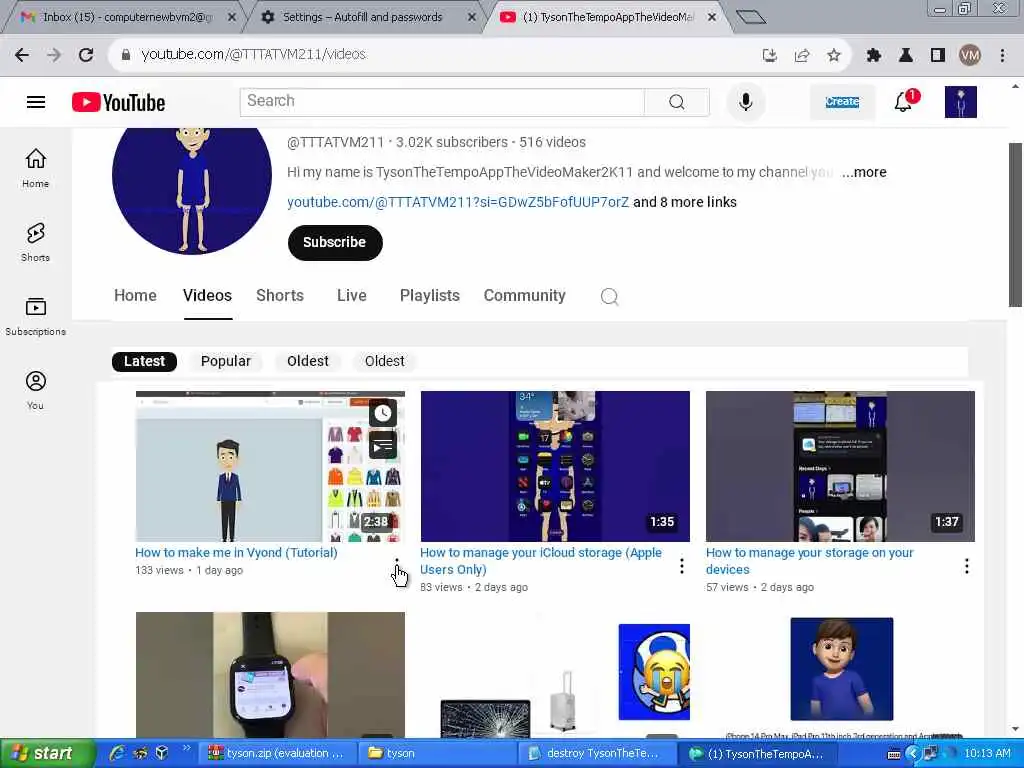The height and width of the screenshot is (768, 1024).
Task: Open 'How to make me in Vyond' title
Action: 236,552
